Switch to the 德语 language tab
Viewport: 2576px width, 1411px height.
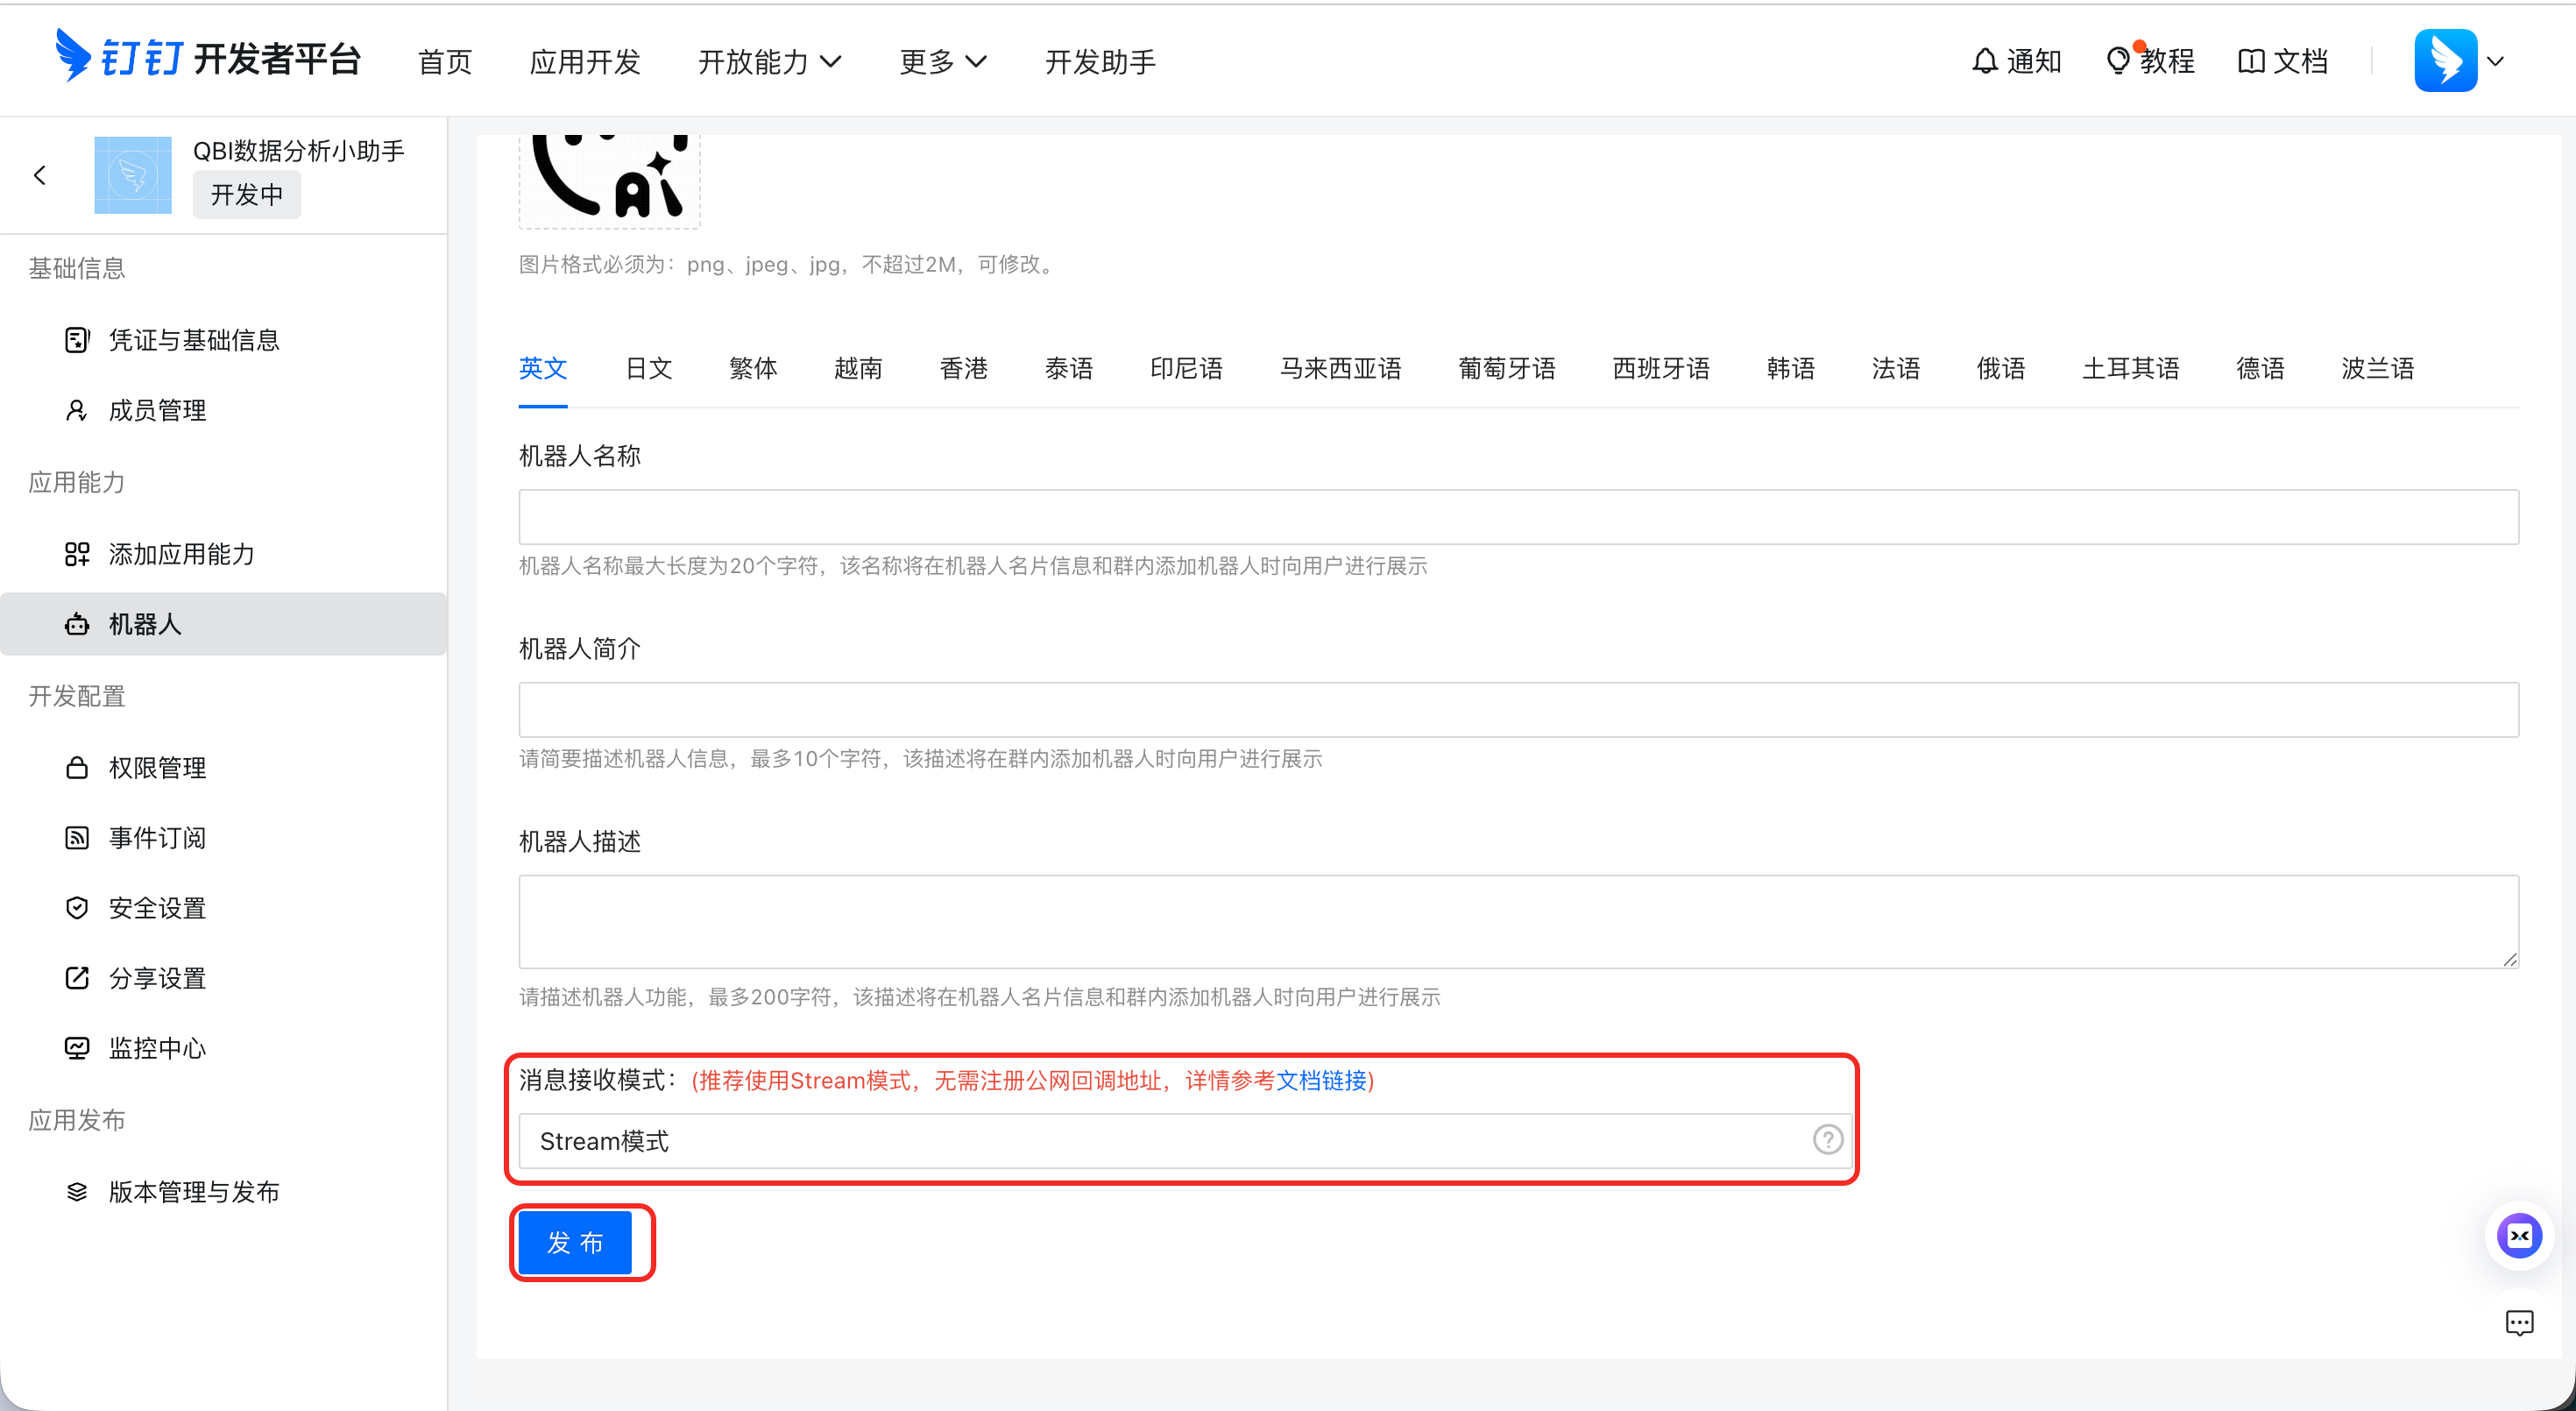[2261, 369]
